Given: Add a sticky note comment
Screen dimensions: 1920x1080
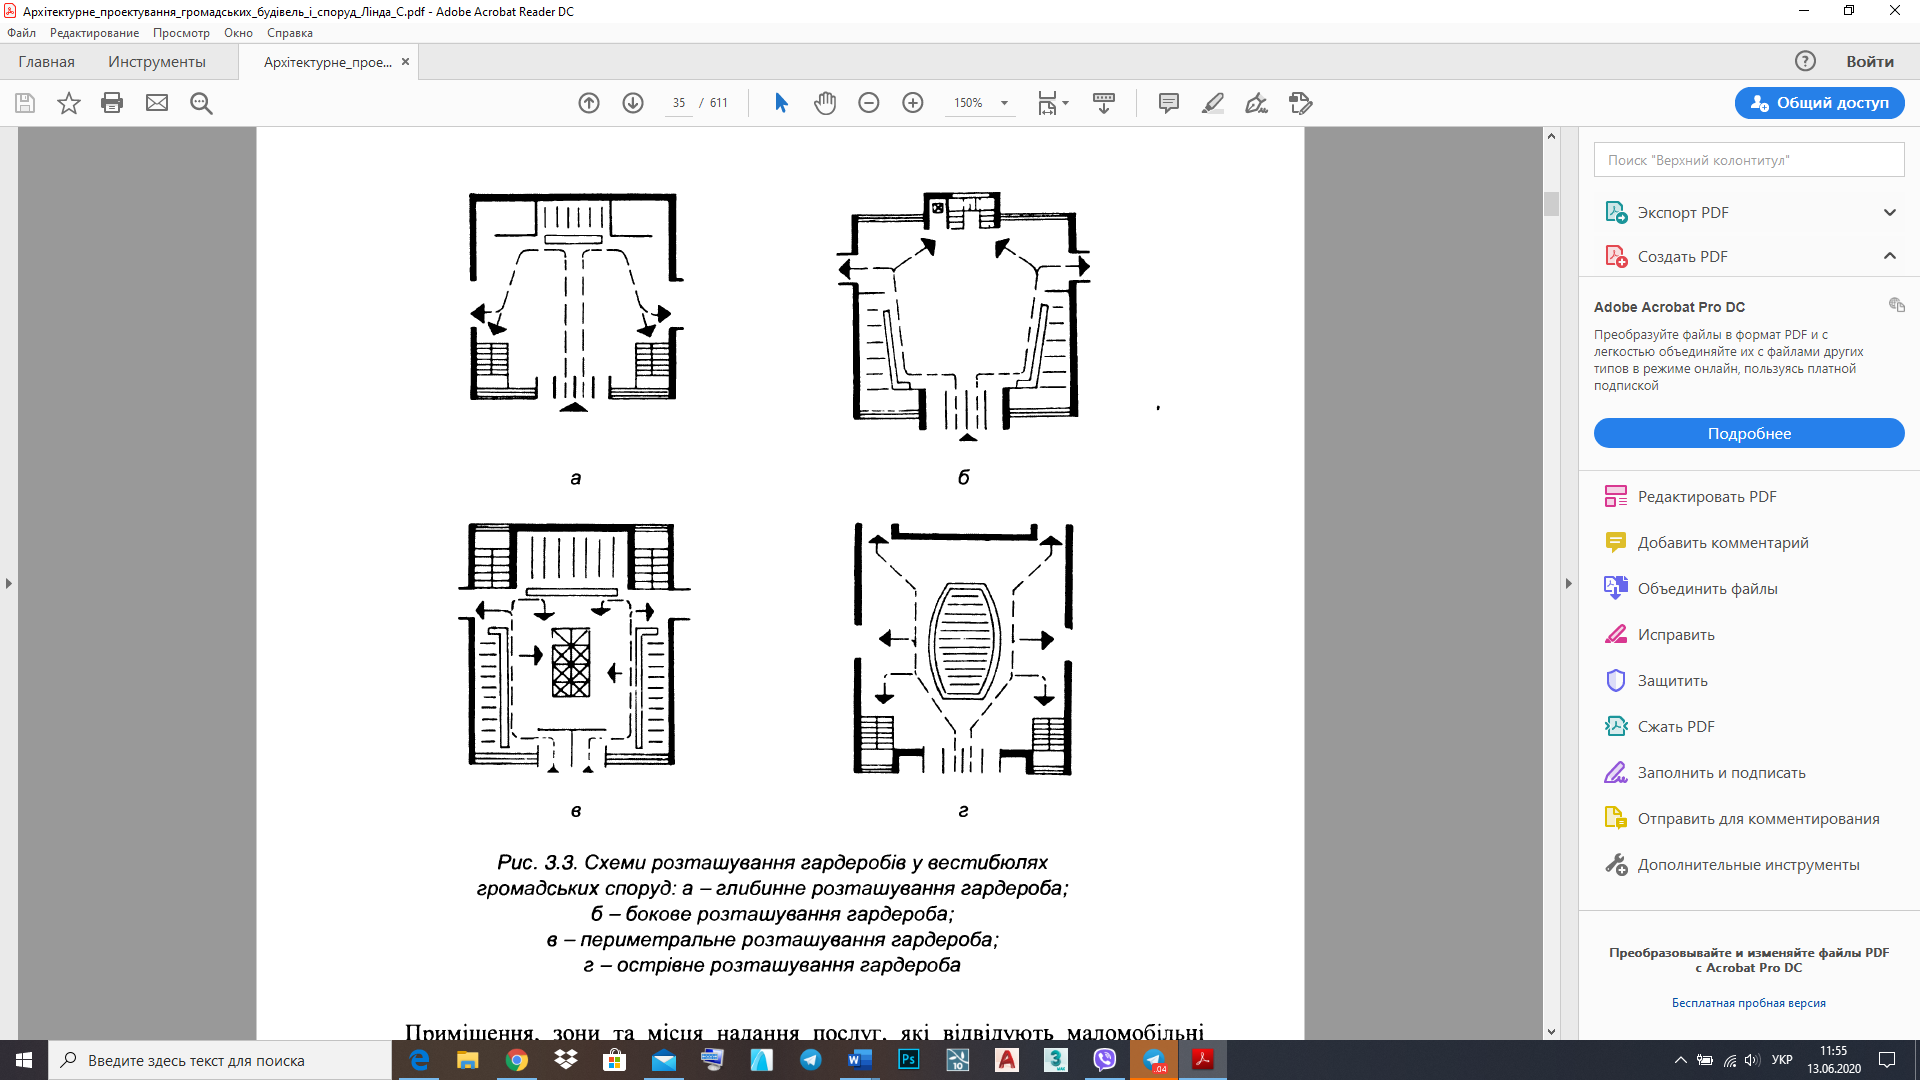Looking at the screenshot, I should (x=1168, y=103).
